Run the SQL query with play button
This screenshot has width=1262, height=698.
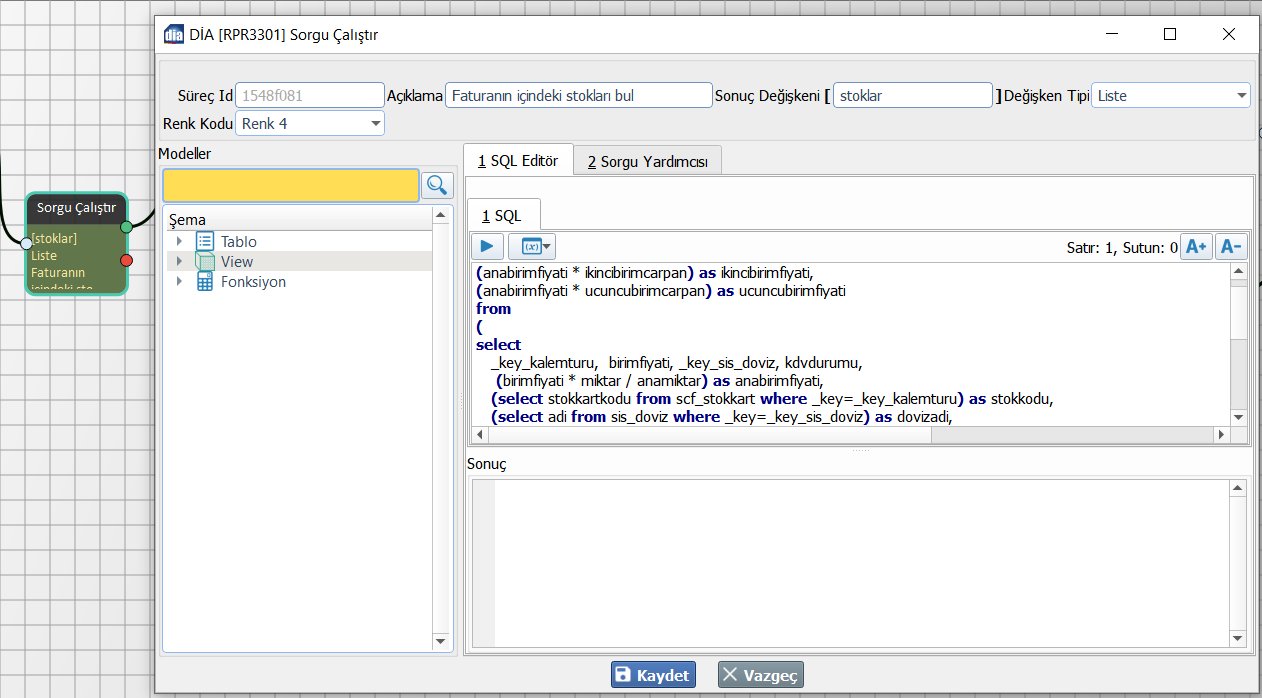click(x=487, y=246)
